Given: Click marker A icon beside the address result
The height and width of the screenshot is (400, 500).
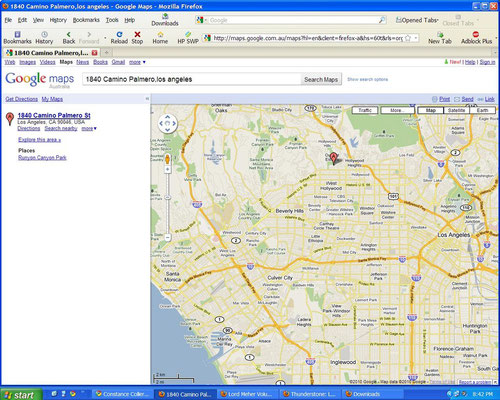Looking at the screenshot, I should 10,119.
